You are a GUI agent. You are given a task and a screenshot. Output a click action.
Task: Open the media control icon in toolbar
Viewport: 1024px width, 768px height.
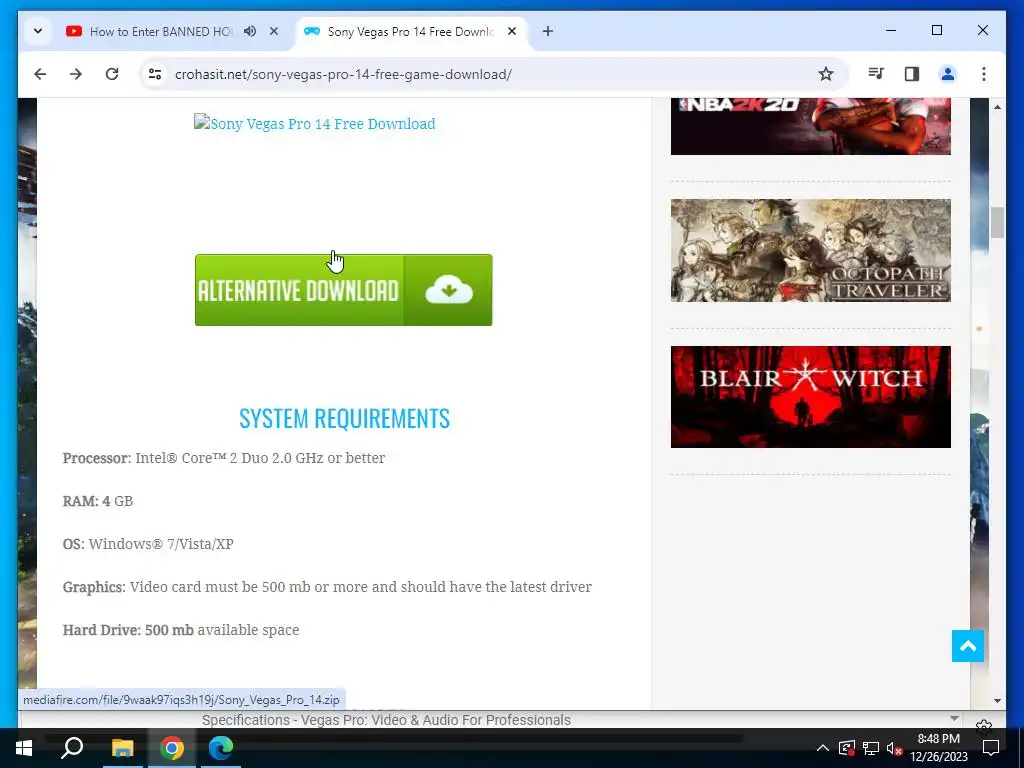click(876, 74)
